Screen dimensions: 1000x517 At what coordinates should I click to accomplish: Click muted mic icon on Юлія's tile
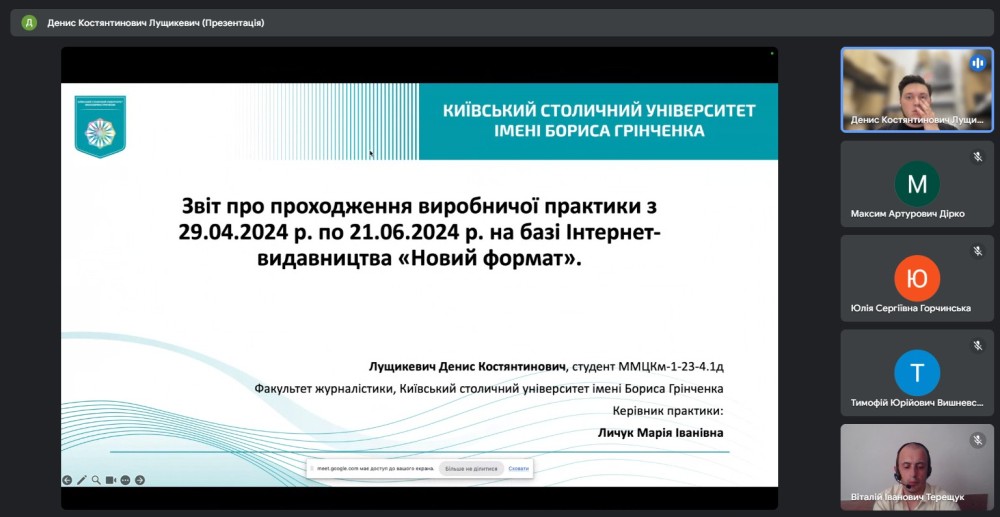[x=977, y=251]
